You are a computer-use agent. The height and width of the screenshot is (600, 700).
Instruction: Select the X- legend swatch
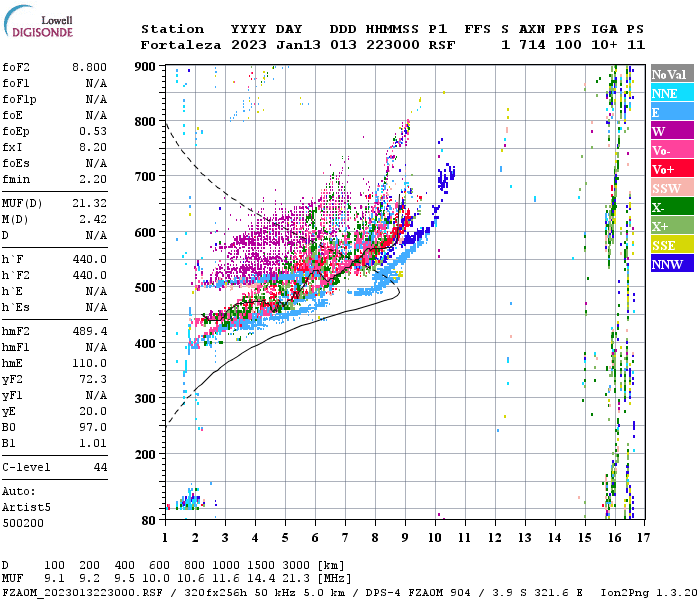point(672,207)
